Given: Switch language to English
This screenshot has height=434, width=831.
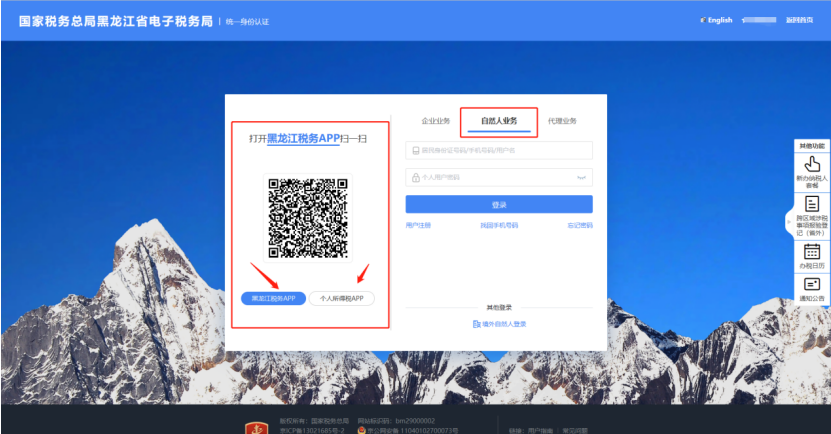Looking at the screenshot, I should pos(720,20).
